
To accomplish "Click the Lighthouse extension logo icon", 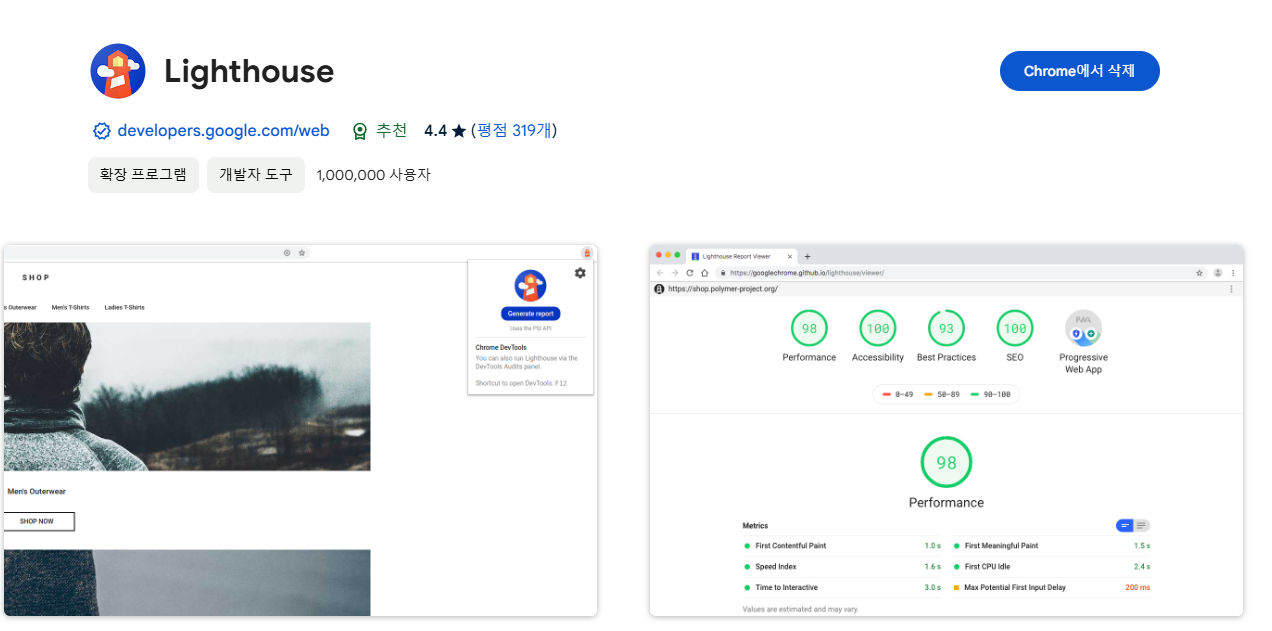I will [118, 71].
